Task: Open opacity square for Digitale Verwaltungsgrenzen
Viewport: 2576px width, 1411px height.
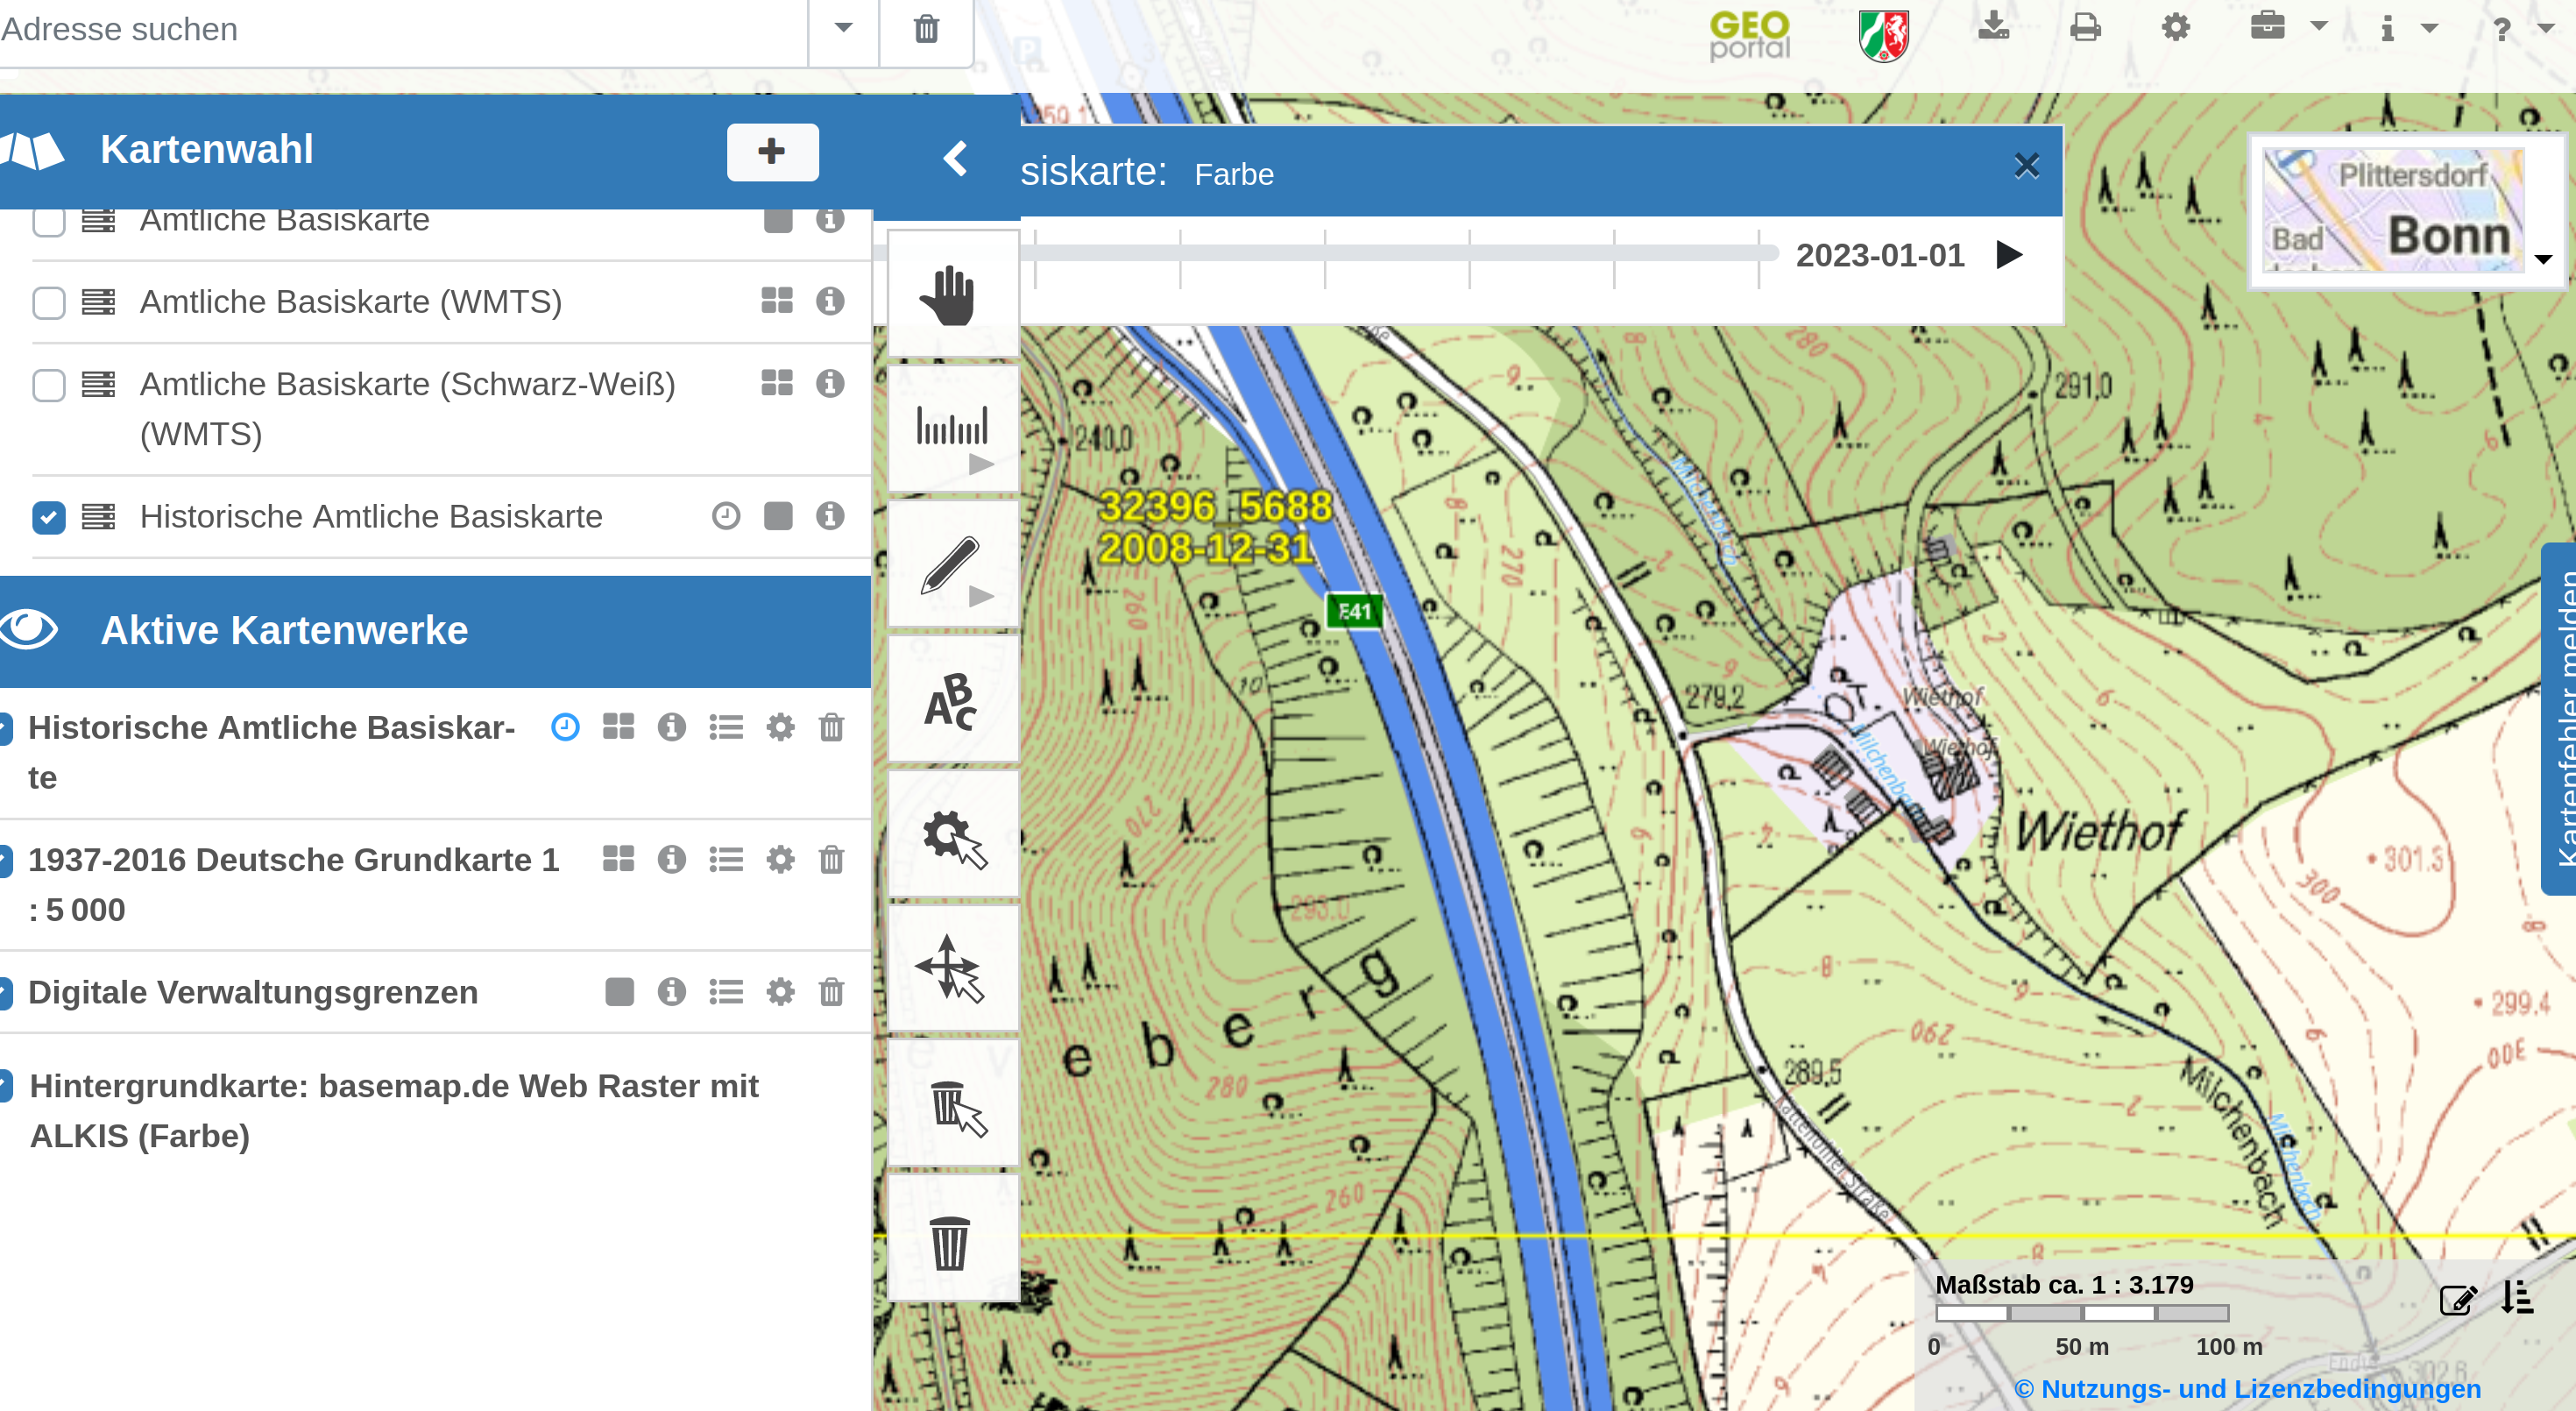Action: pyautogui.click(x=619, y=992)
